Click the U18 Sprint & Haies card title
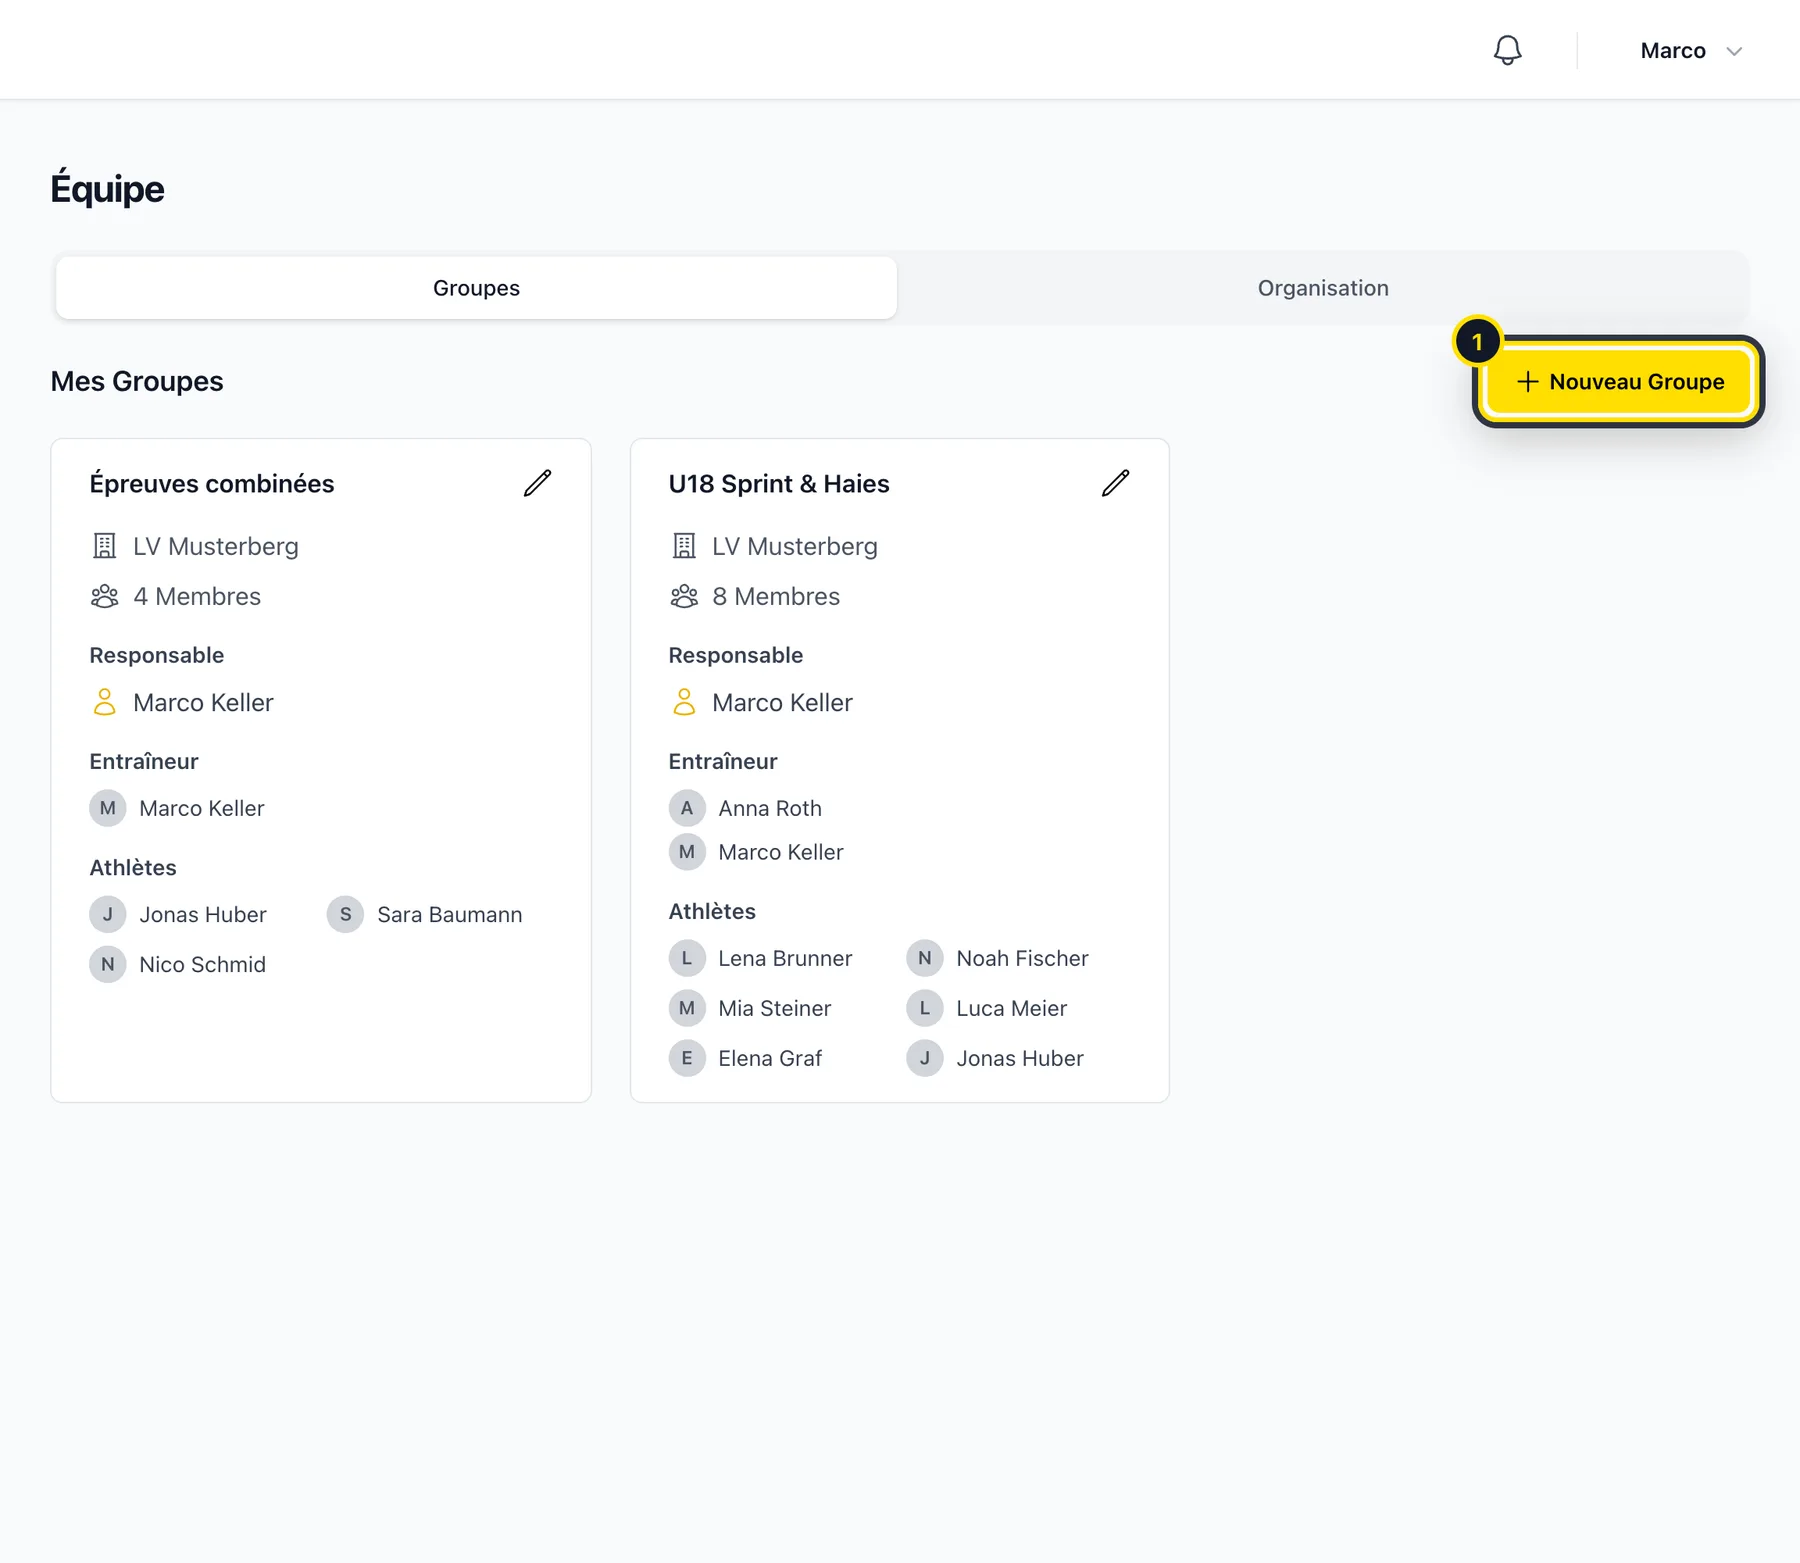Image resolution: width=1800 pixels, height=1563 pixels. (x=779, y=484)
